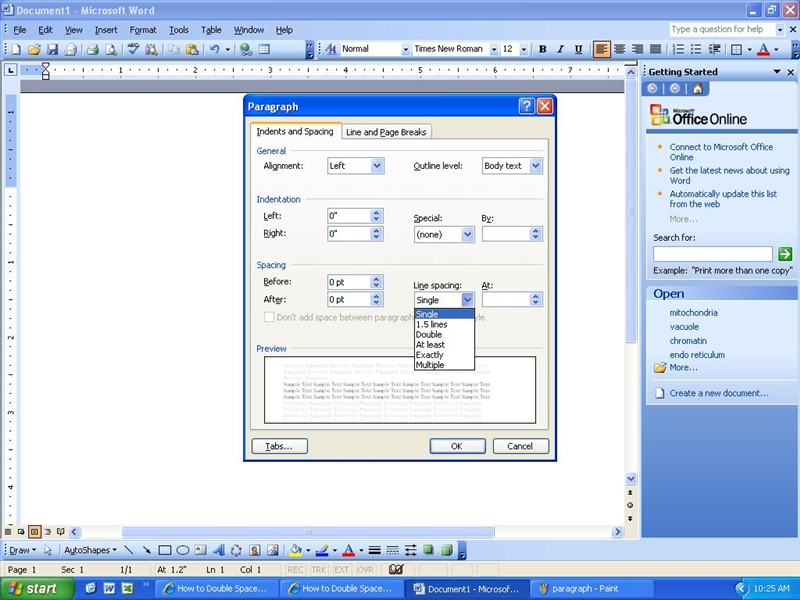Toggle OVR overtype mode in status bar
The width and height of the screenshot is (800, 600).
365,569
